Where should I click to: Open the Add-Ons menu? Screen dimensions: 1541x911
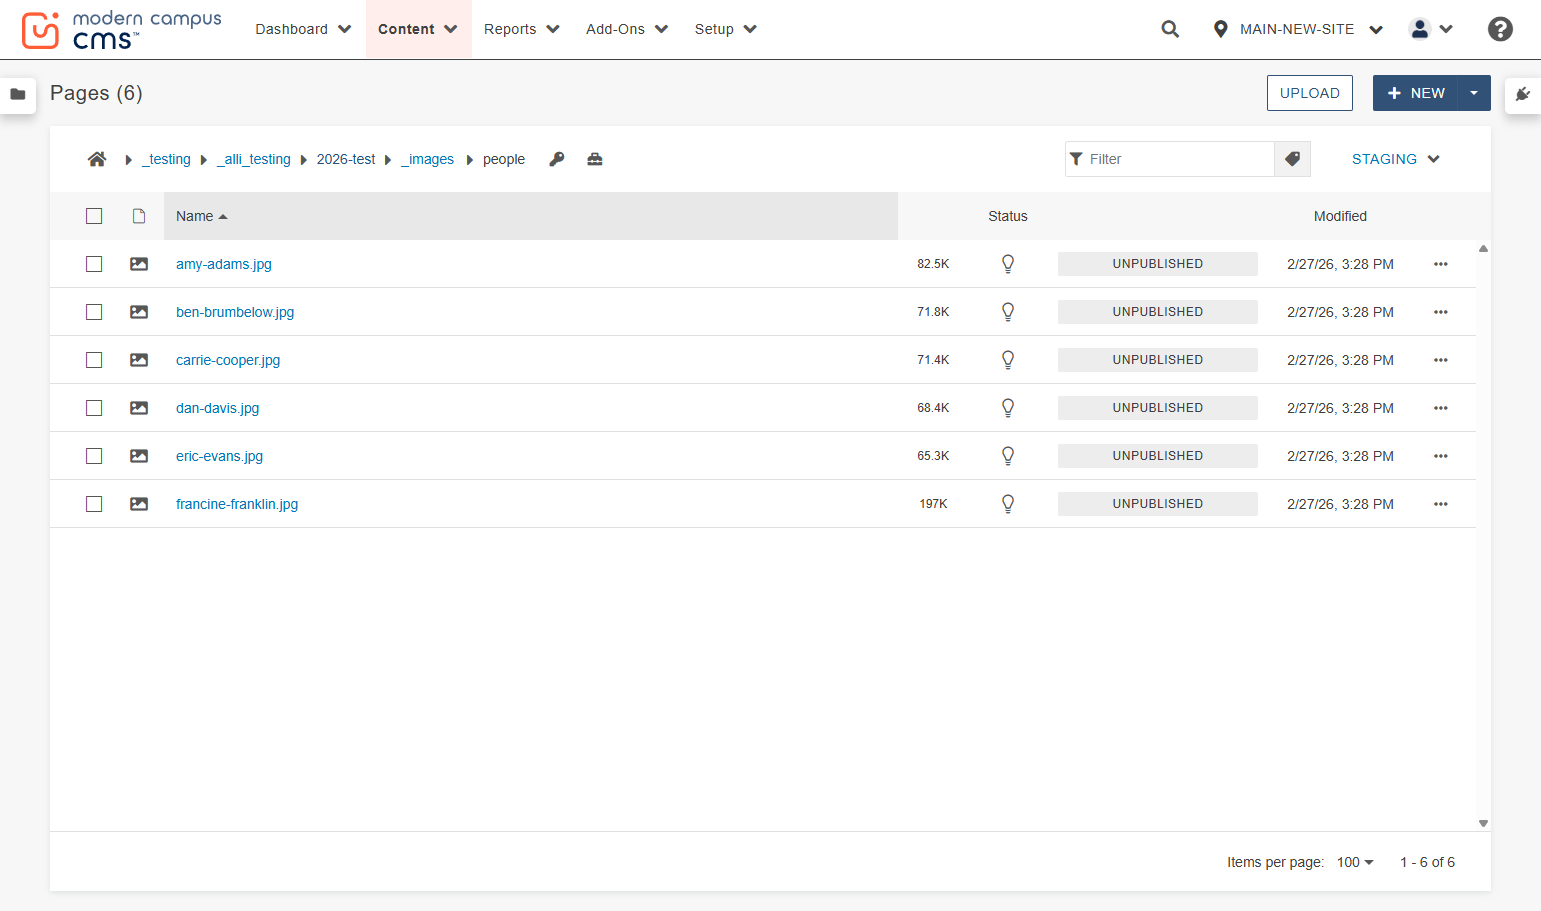pos(627,29)
